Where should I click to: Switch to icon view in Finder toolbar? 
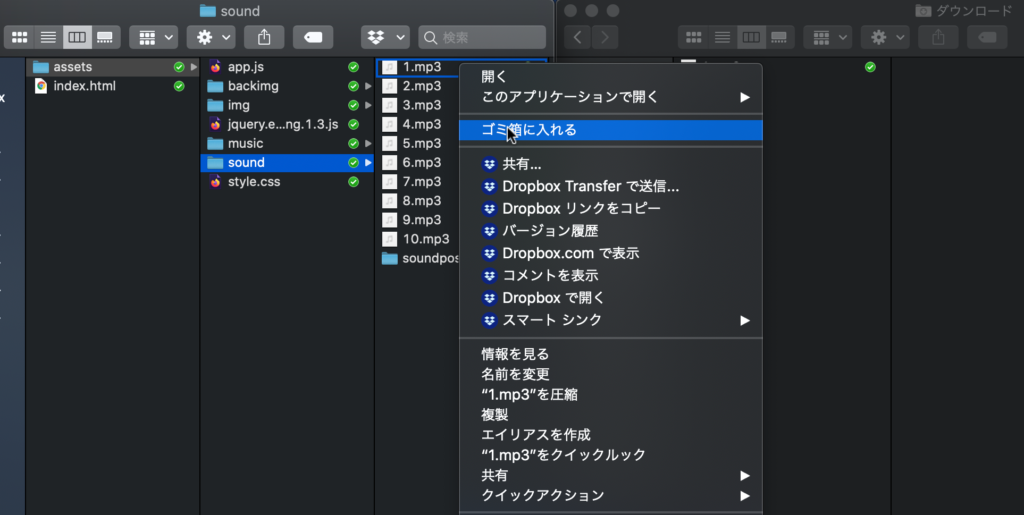point(20,38)
